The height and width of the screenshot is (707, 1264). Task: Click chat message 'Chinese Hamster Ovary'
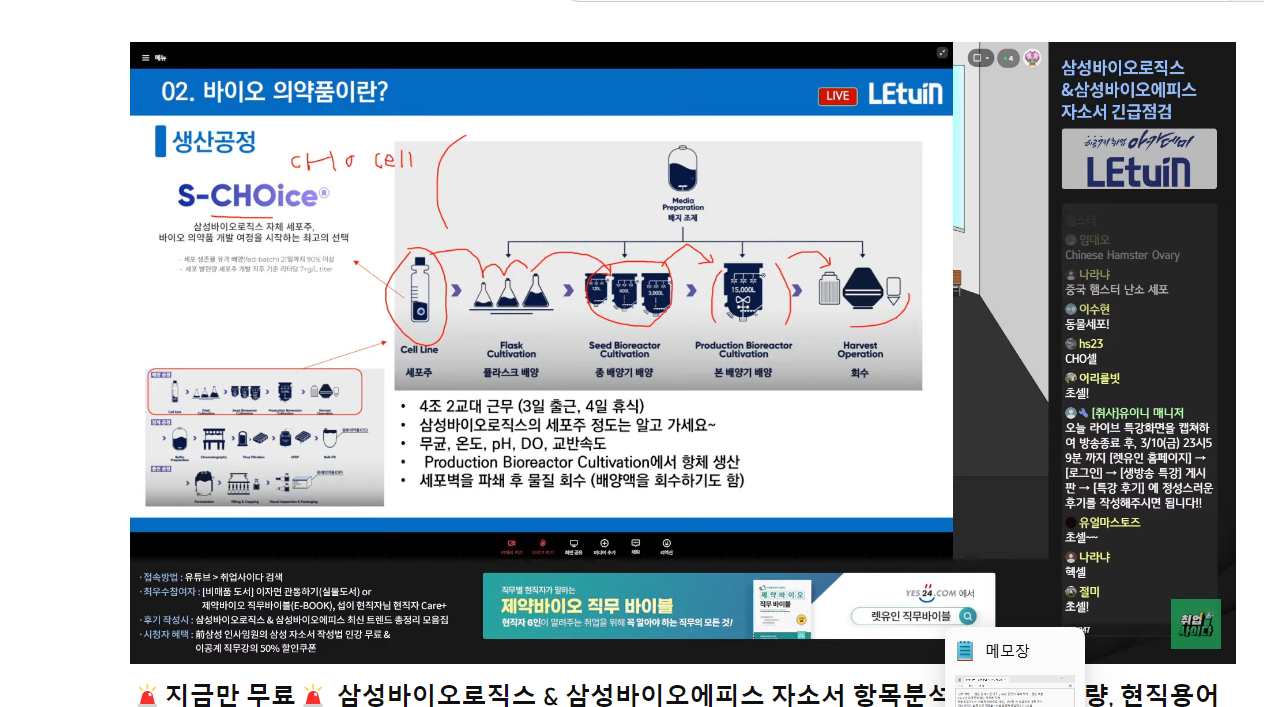click(x=1122, y=255)
